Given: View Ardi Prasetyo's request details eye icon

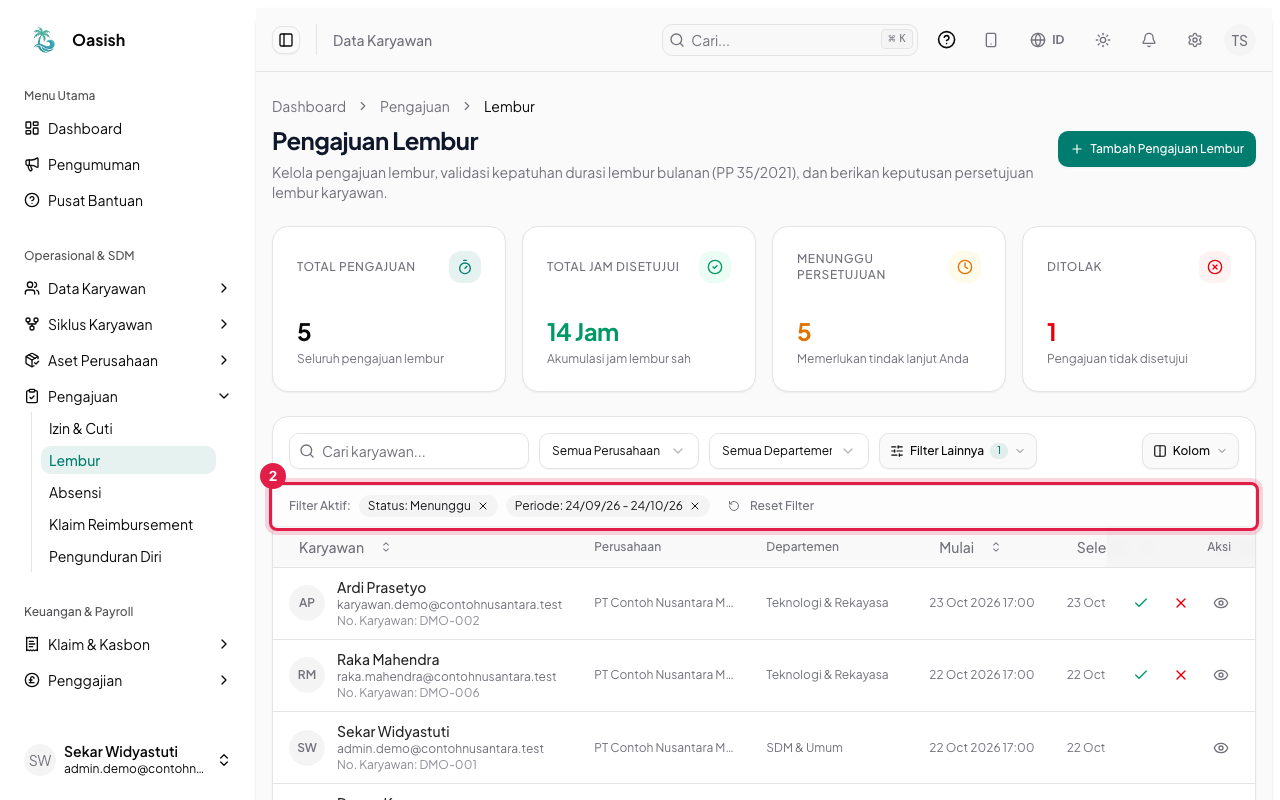Looking at the screenshot, I should [1221, 603].
